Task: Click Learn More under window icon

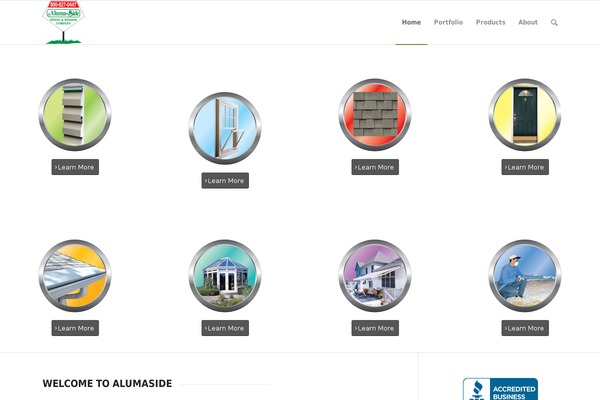Action: [x=225, y=181]
